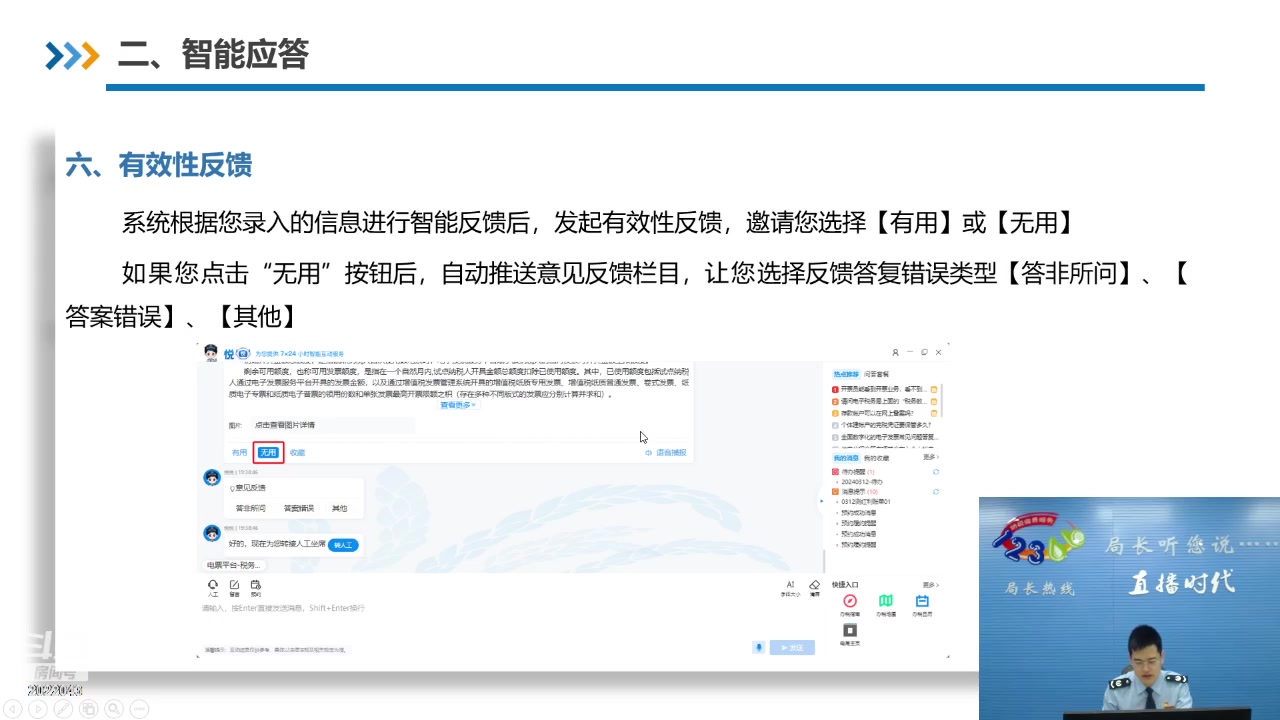Open 更多 beside 快捷入口
This screenshot has width=1280, height=720.
pos(931,584)
